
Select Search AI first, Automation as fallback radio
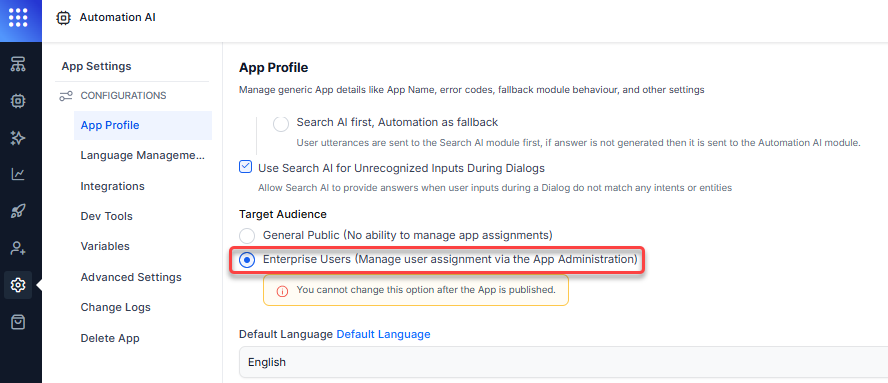[x=281, y=124]
